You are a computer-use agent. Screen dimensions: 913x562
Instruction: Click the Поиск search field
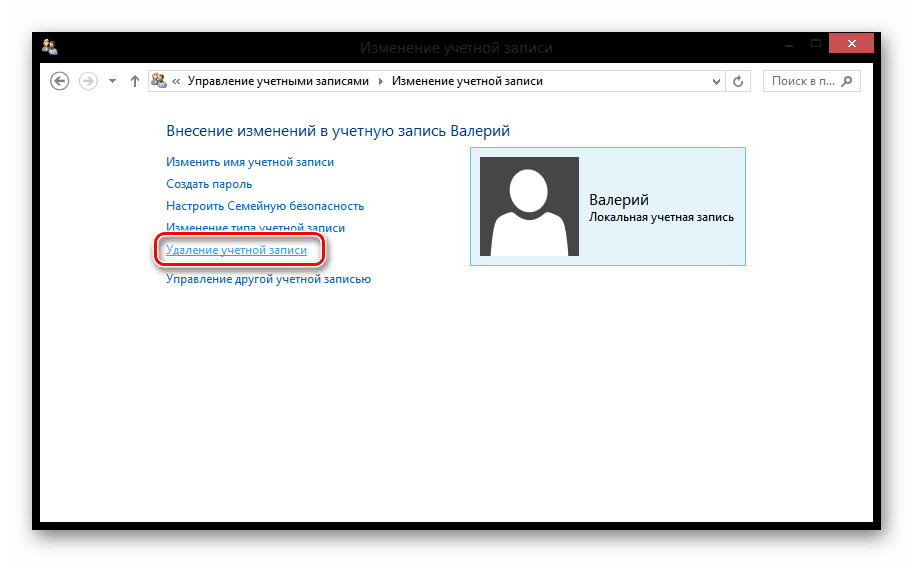[812, 82]
